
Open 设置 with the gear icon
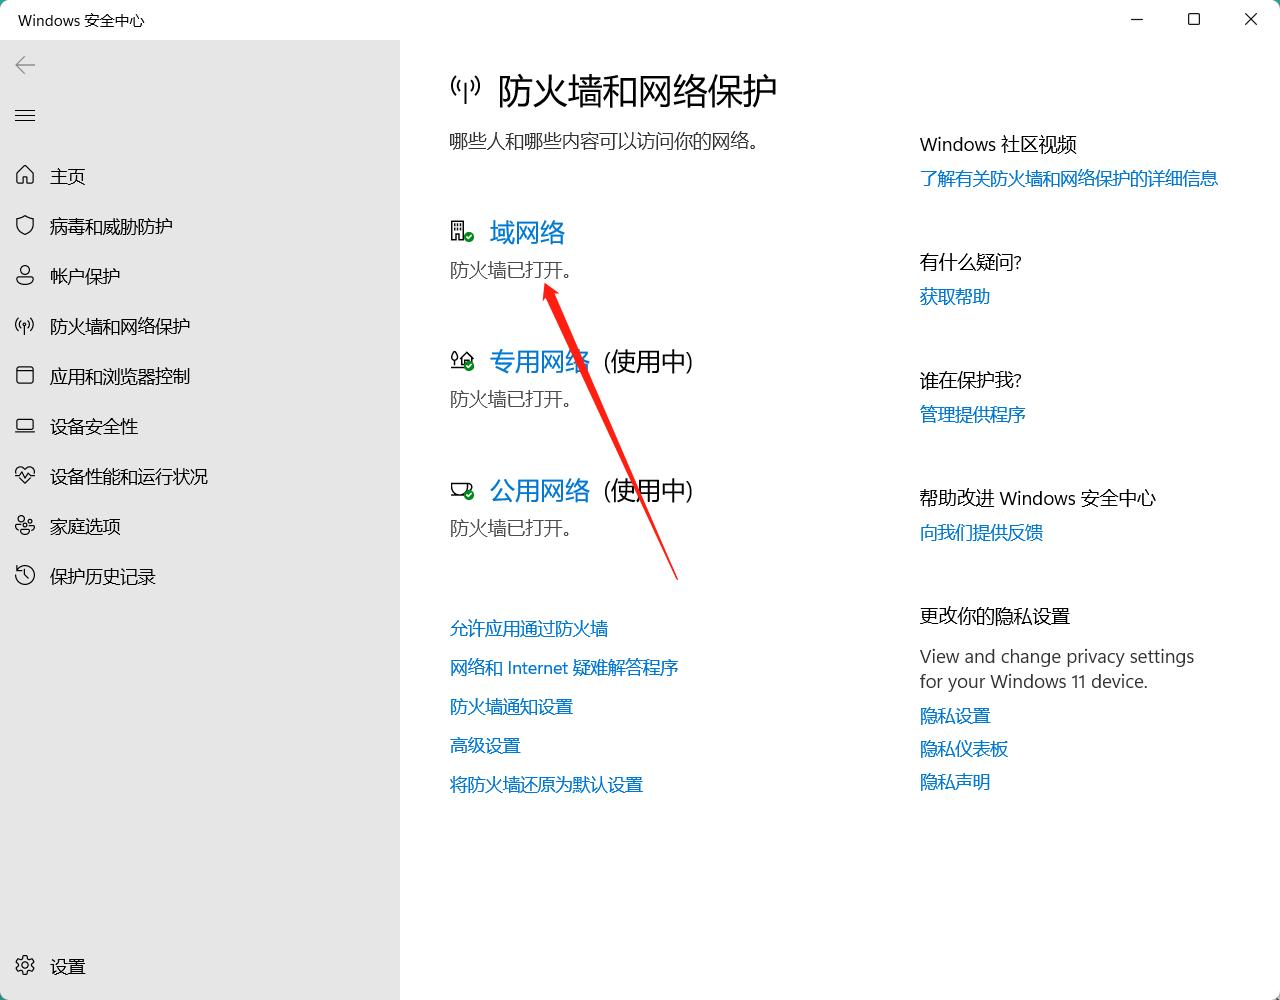coord(25,966)
